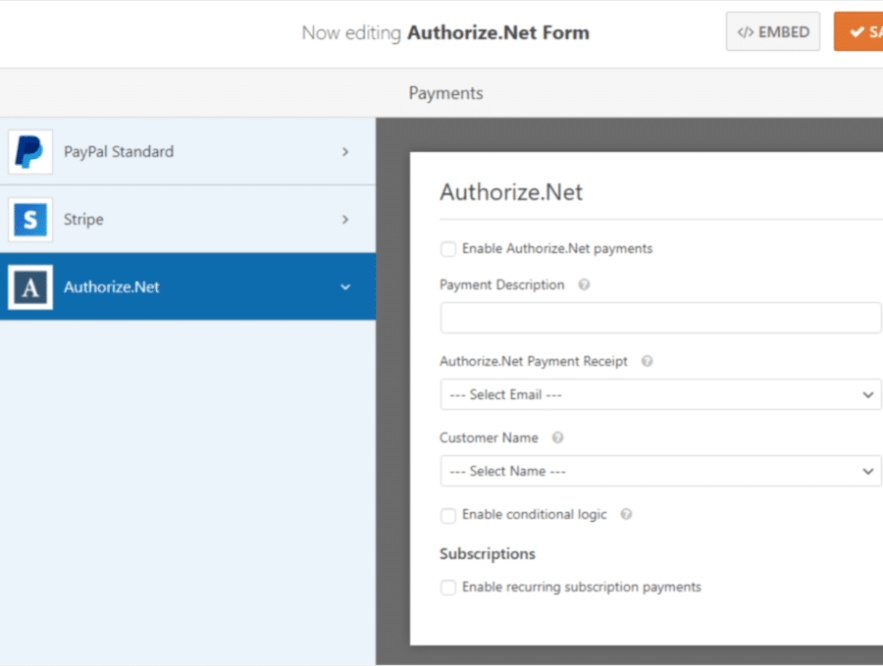Viewport: 883px width, 666px height.
Task: Open the Select Name dropdown
Action: click(660, 470)
